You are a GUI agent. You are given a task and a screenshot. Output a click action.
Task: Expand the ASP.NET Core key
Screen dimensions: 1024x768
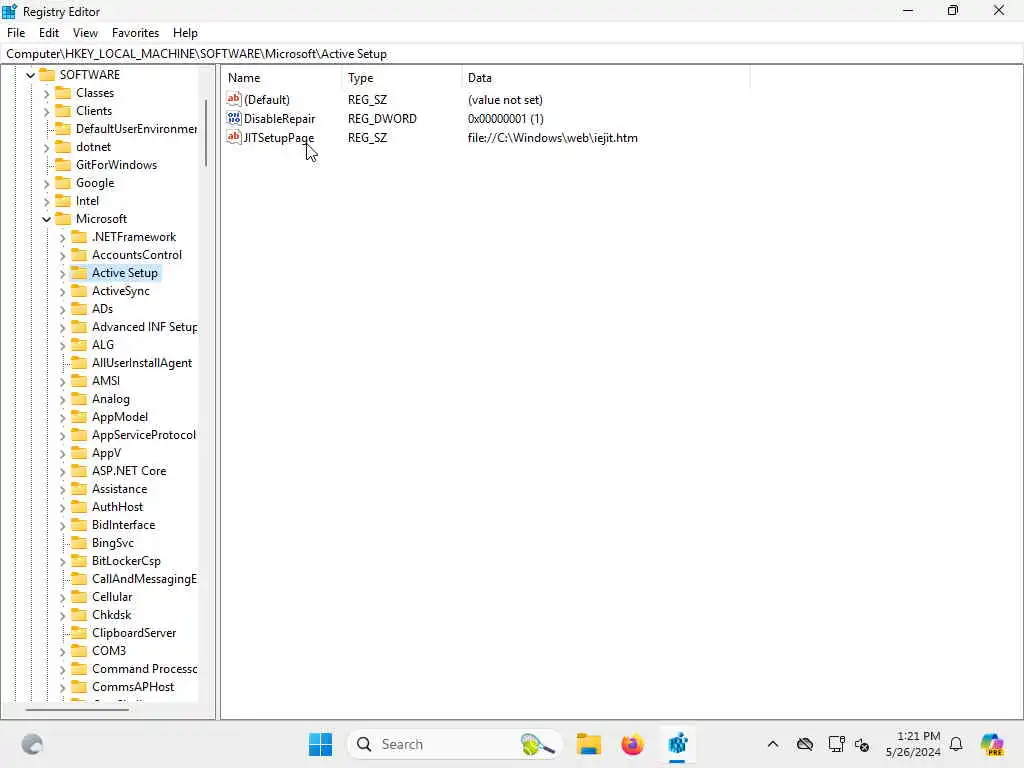coord(63,472)
